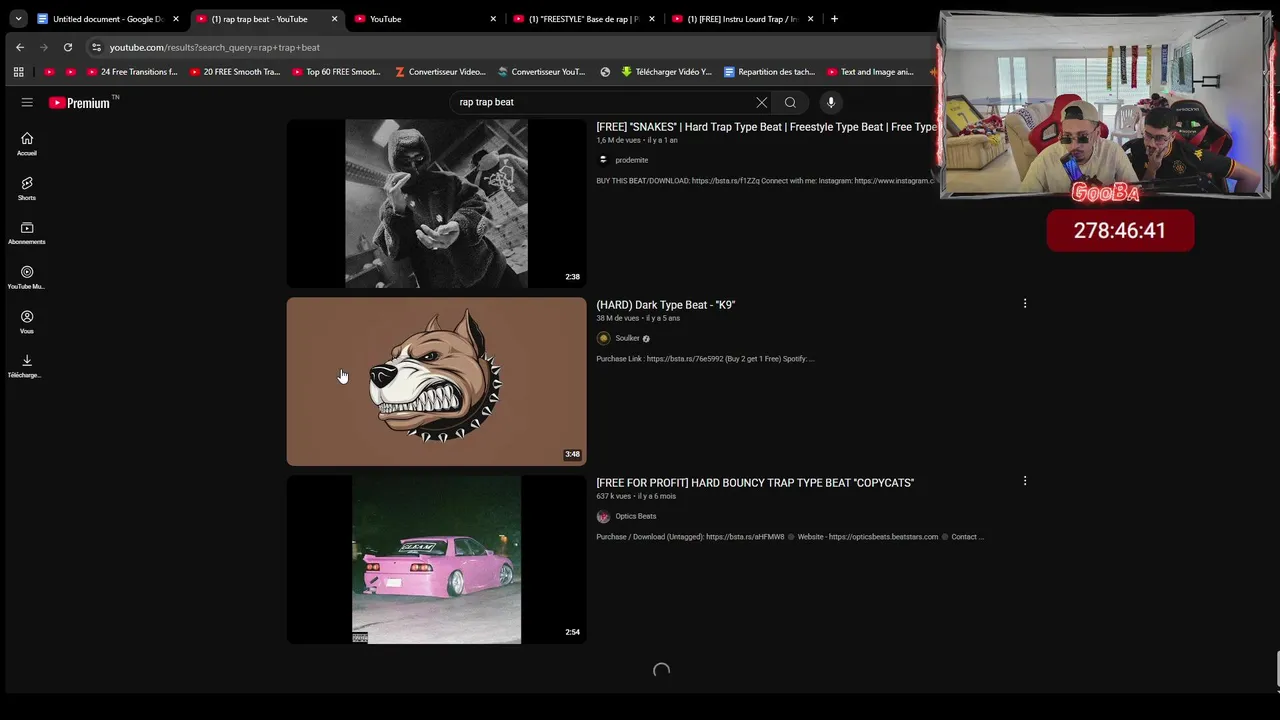The height and width of the screenshot is (720, 1280).
Task: Open the (HARD) Dark Type Beat K9 title
Action: click(x=666, y=305)
